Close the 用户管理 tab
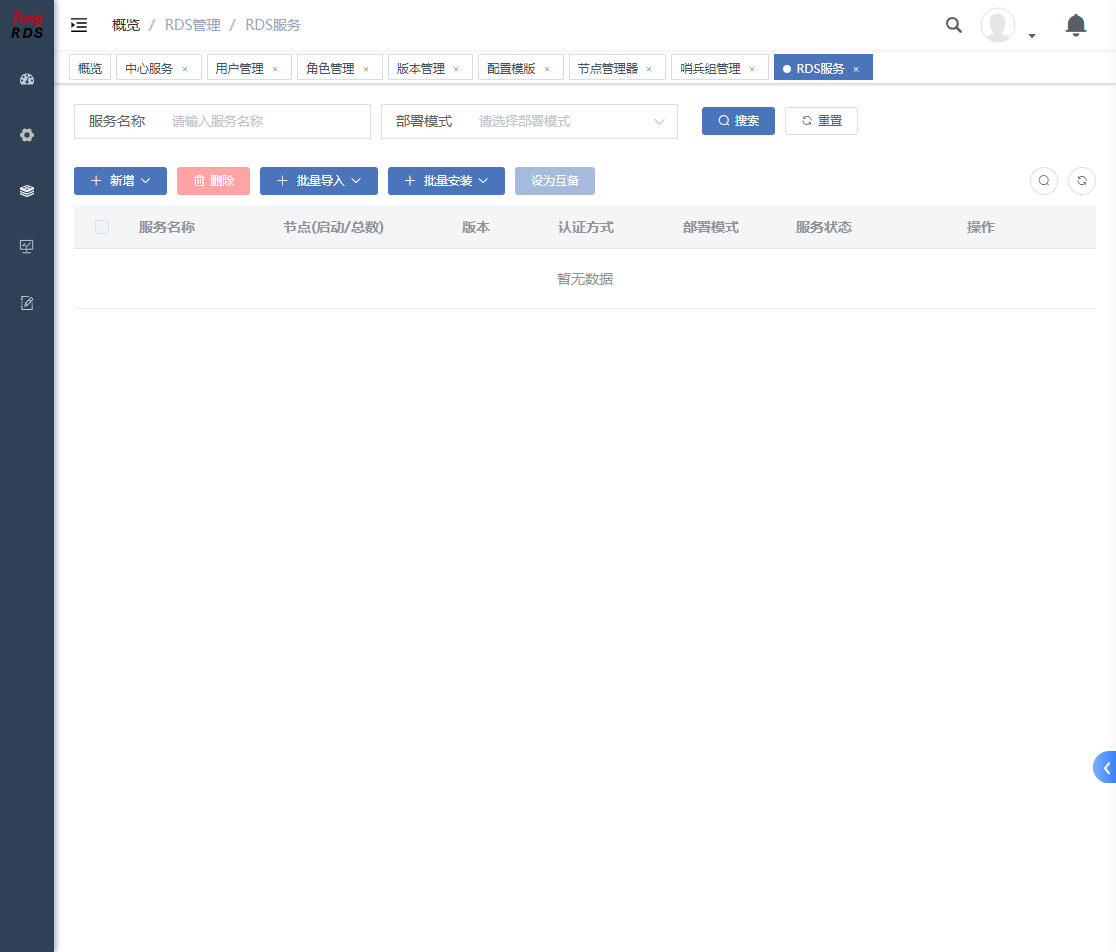This screenshot has height=952, width=1116. [275, 69]
